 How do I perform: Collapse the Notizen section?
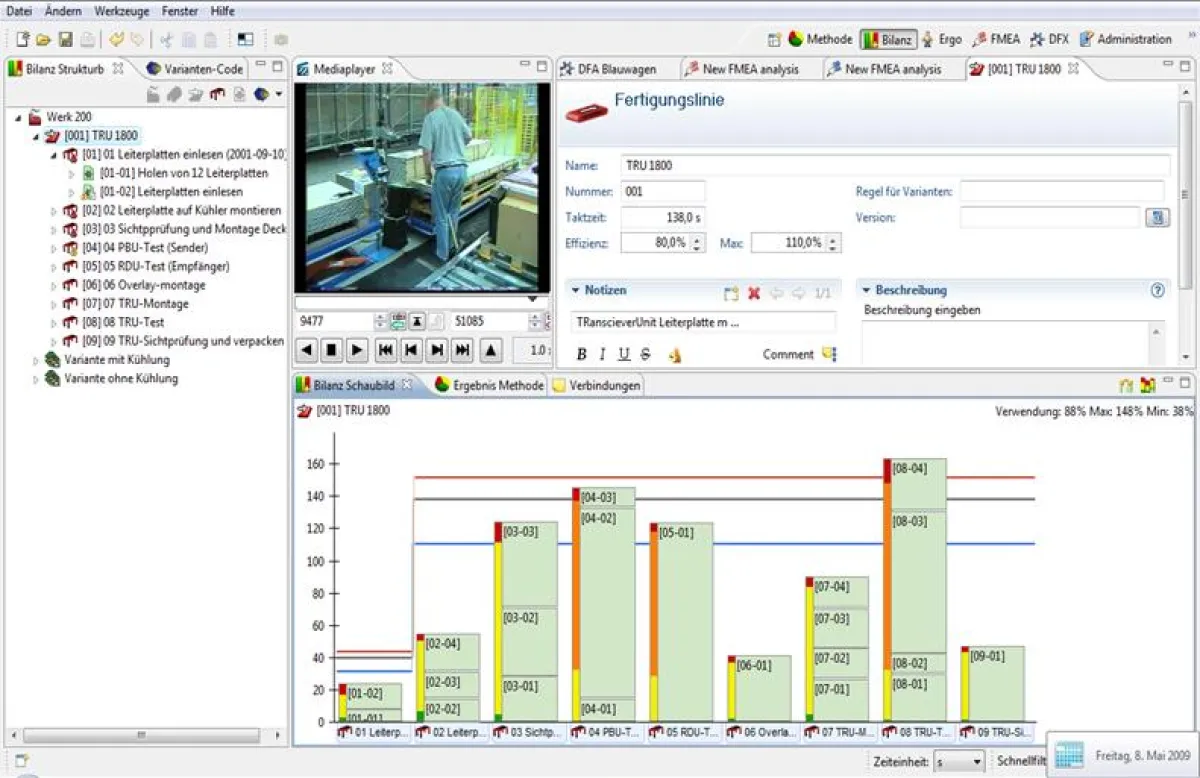point(576,290)
